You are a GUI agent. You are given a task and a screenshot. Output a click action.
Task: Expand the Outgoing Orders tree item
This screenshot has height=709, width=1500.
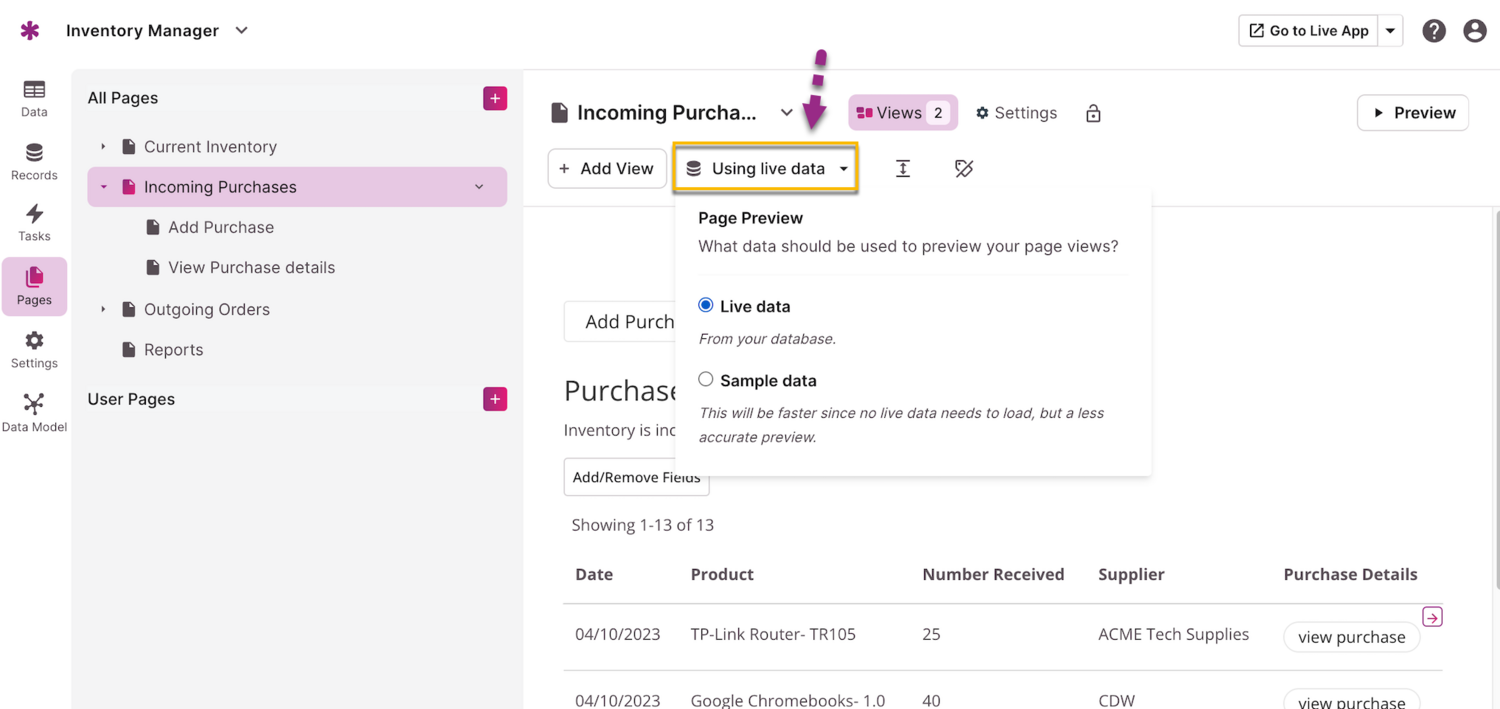(103, 310)
